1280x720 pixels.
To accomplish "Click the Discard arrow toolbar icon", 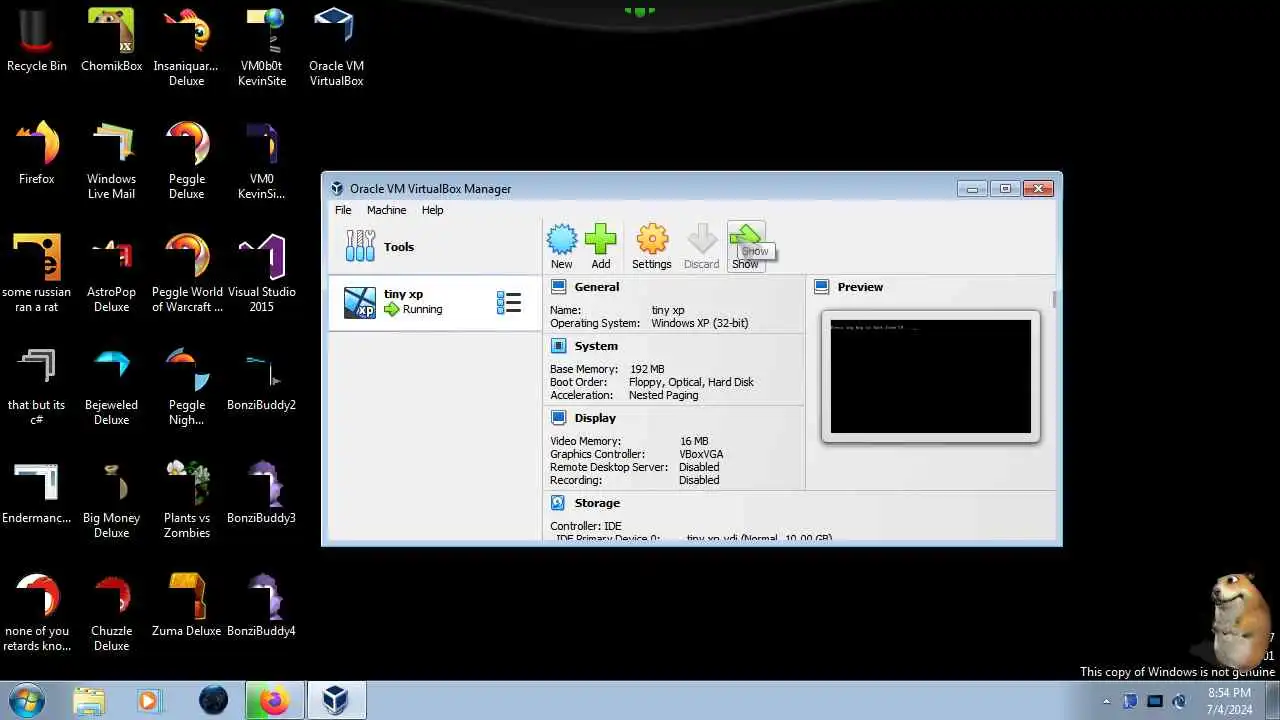I will 701,246.
